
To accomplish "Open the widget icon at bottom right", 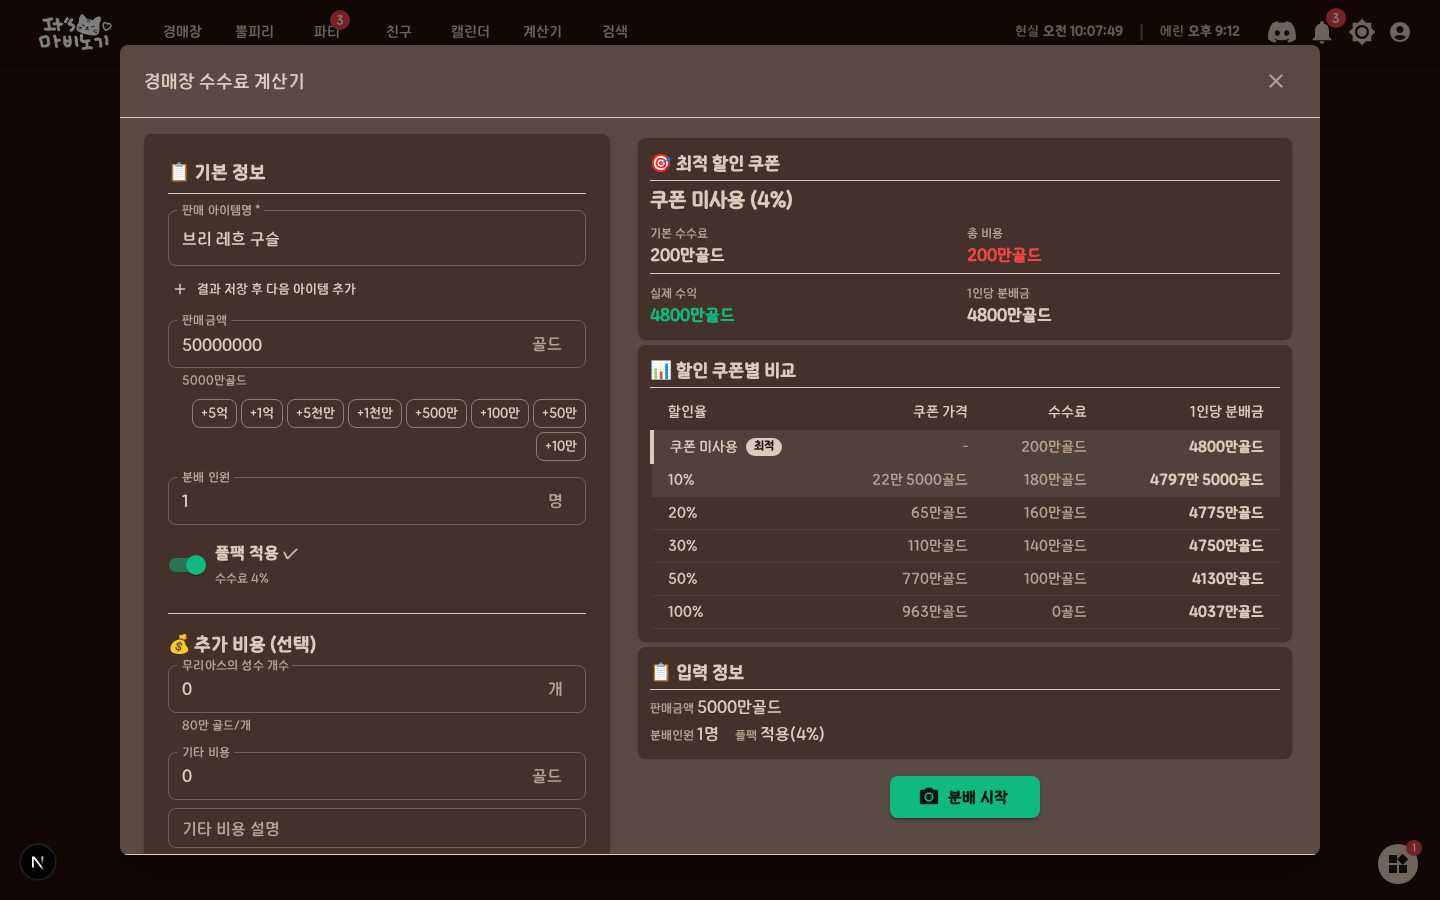I will [1398, 864].
